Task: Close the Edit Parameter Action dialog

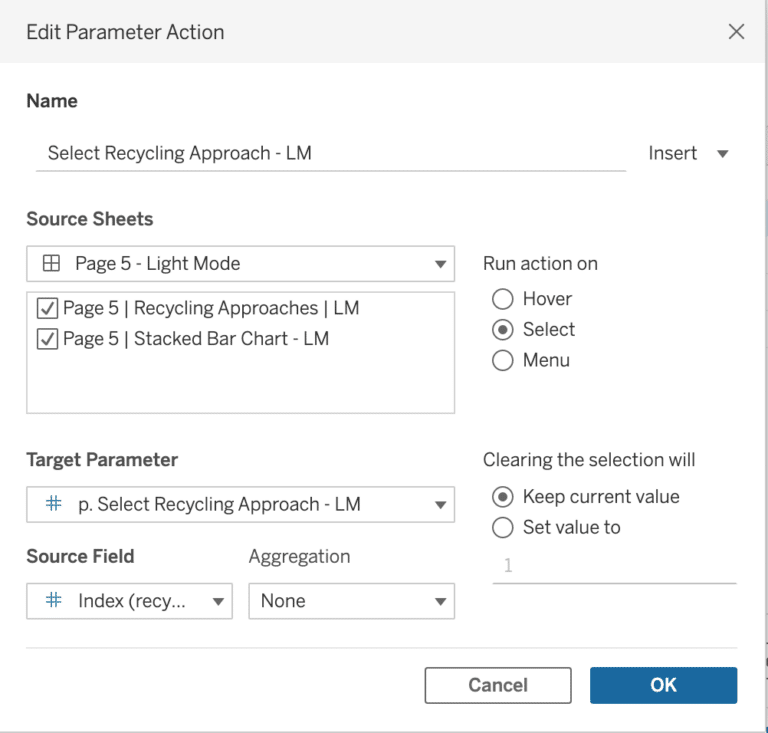Action: tap(736, 32)
